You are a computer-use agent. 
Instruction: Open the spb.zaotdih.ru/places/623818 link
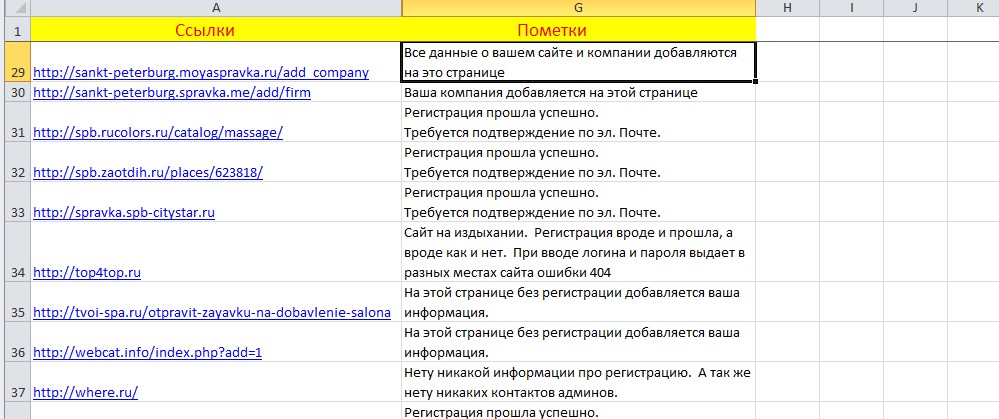(x=148, y=173)
